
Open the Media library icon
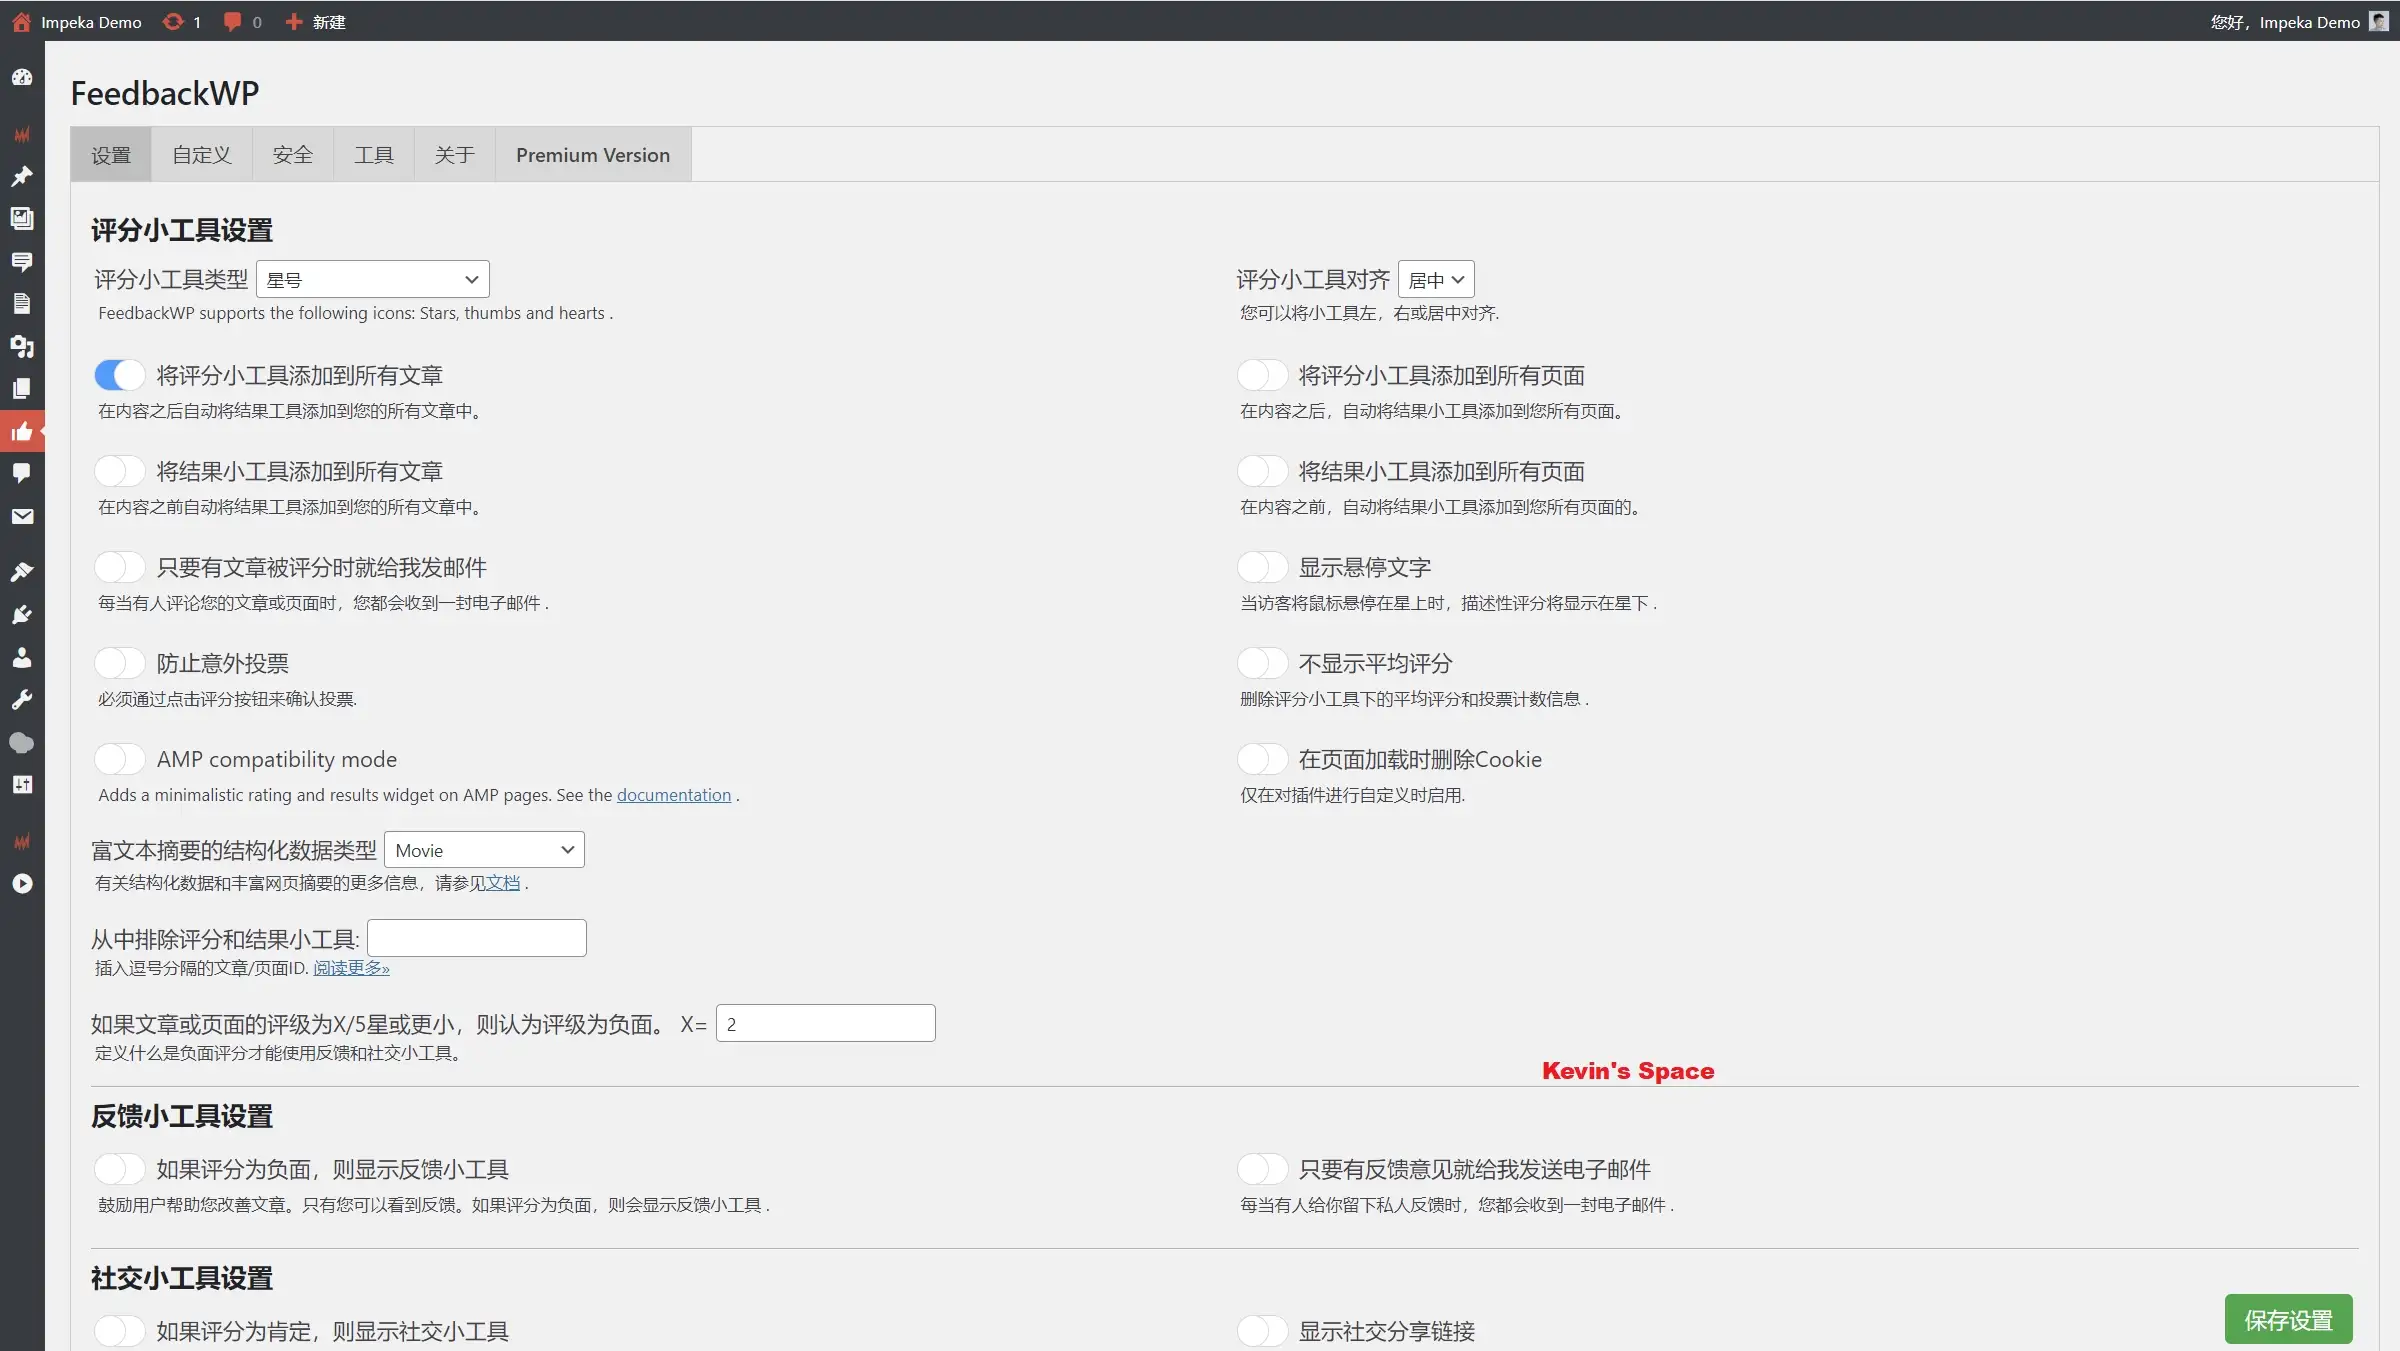22,219
